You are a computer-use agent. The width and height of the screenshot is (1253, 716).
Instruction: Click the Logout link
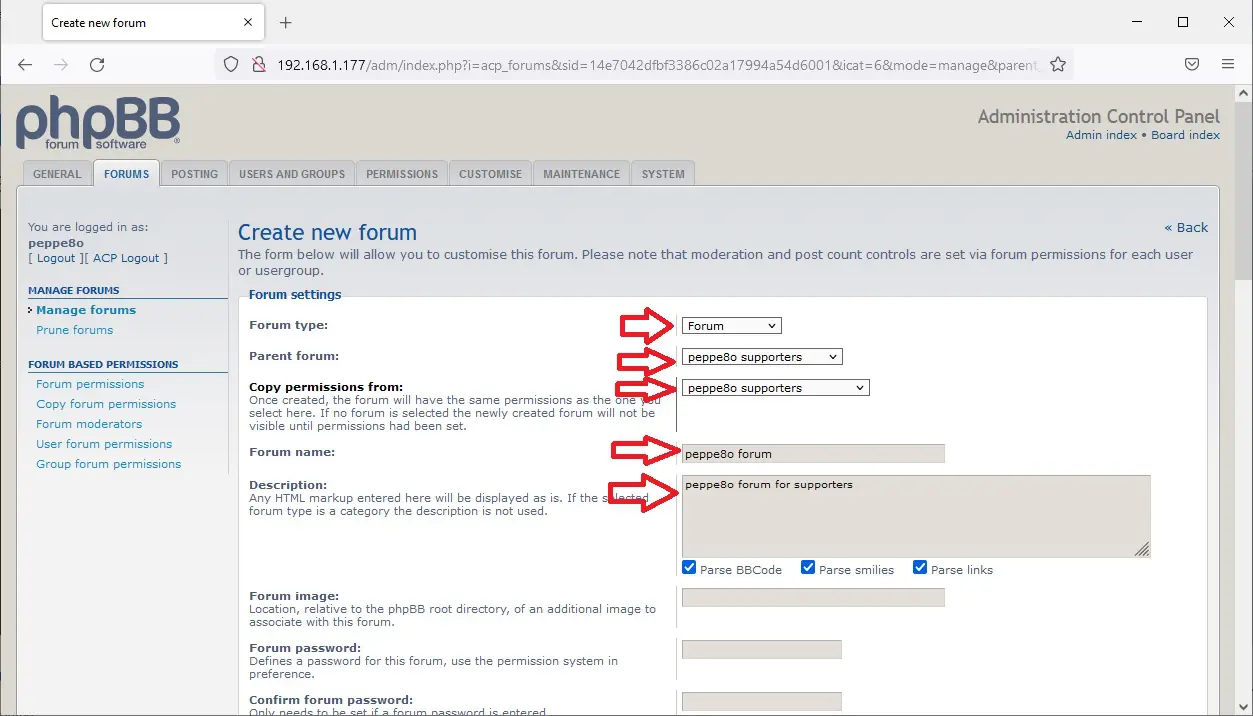point(56,258)
